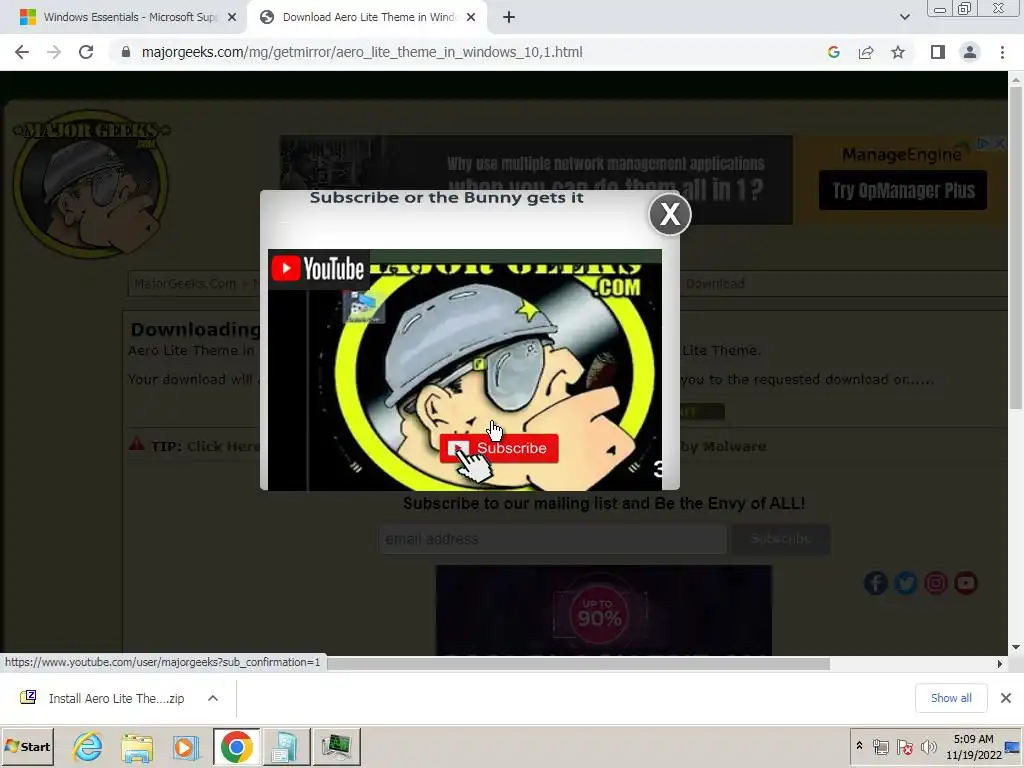Screen dimensions: 1024x768
Task: Click the forward navigation arrow
Action: pos(54,52)
